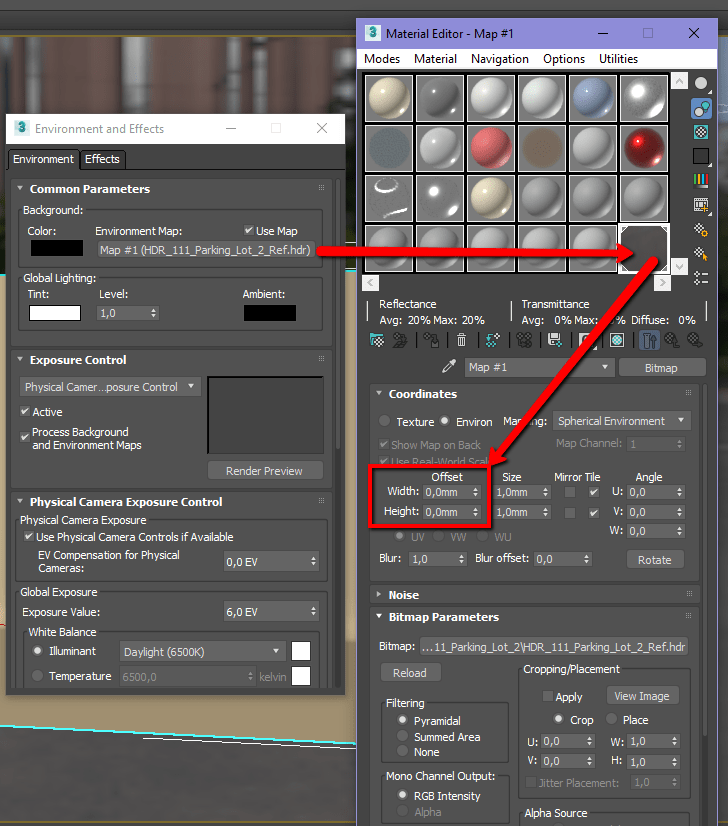Click Assign Material to Selection icon
The height and width of the screenshot is (826, 728).
coord(431,340)
